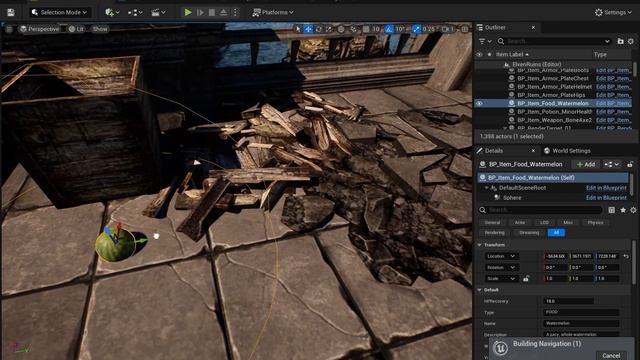Toggle the world/local coordinate space globe icon
640x360 pixels.
coord(341,29)
